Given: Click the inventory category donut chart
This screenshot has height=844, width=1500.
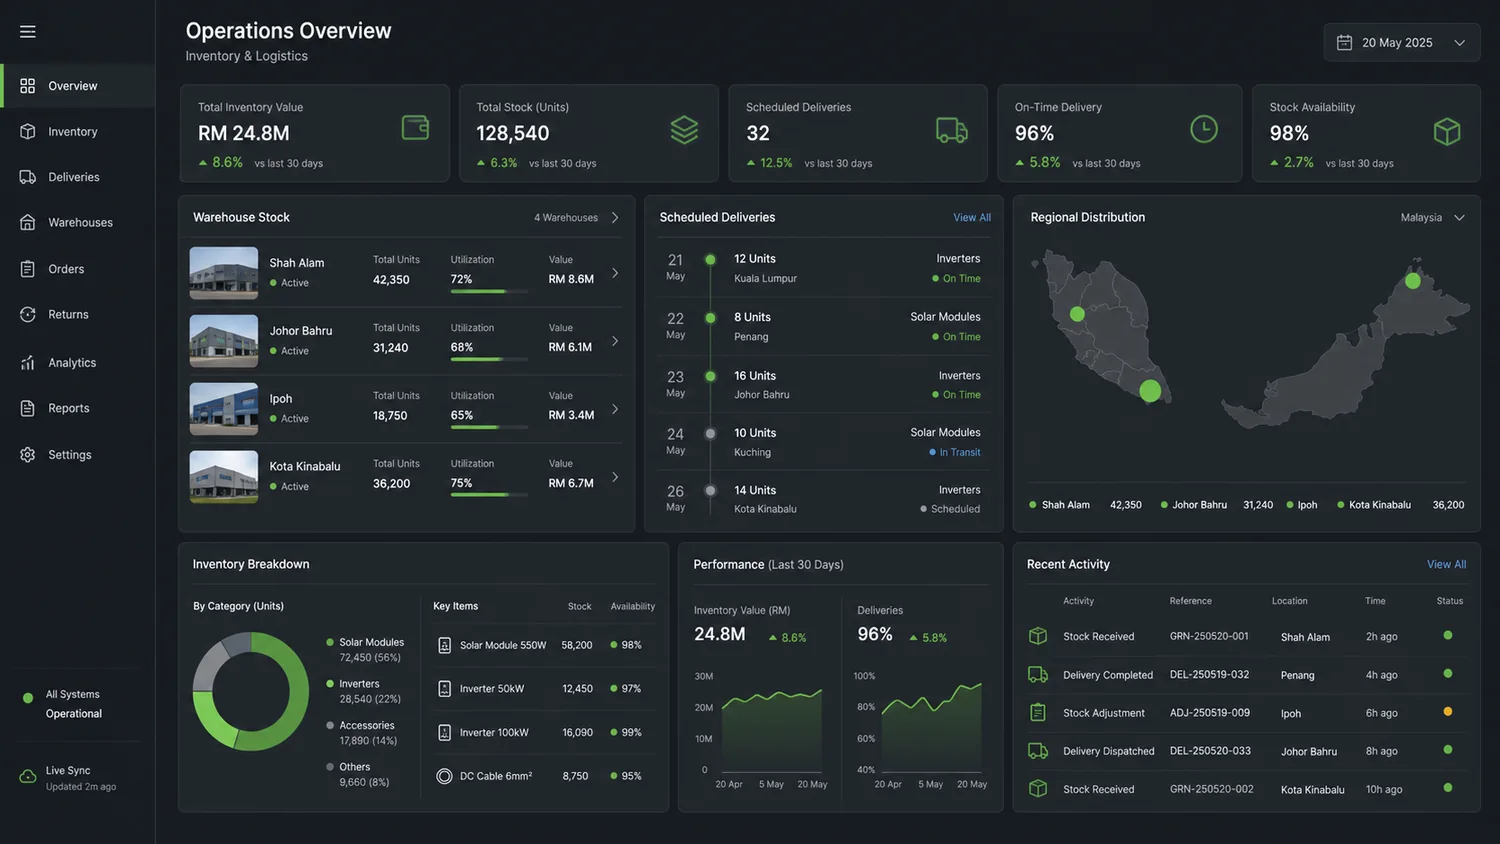Looking at the screenshot, I should (251, 691).
